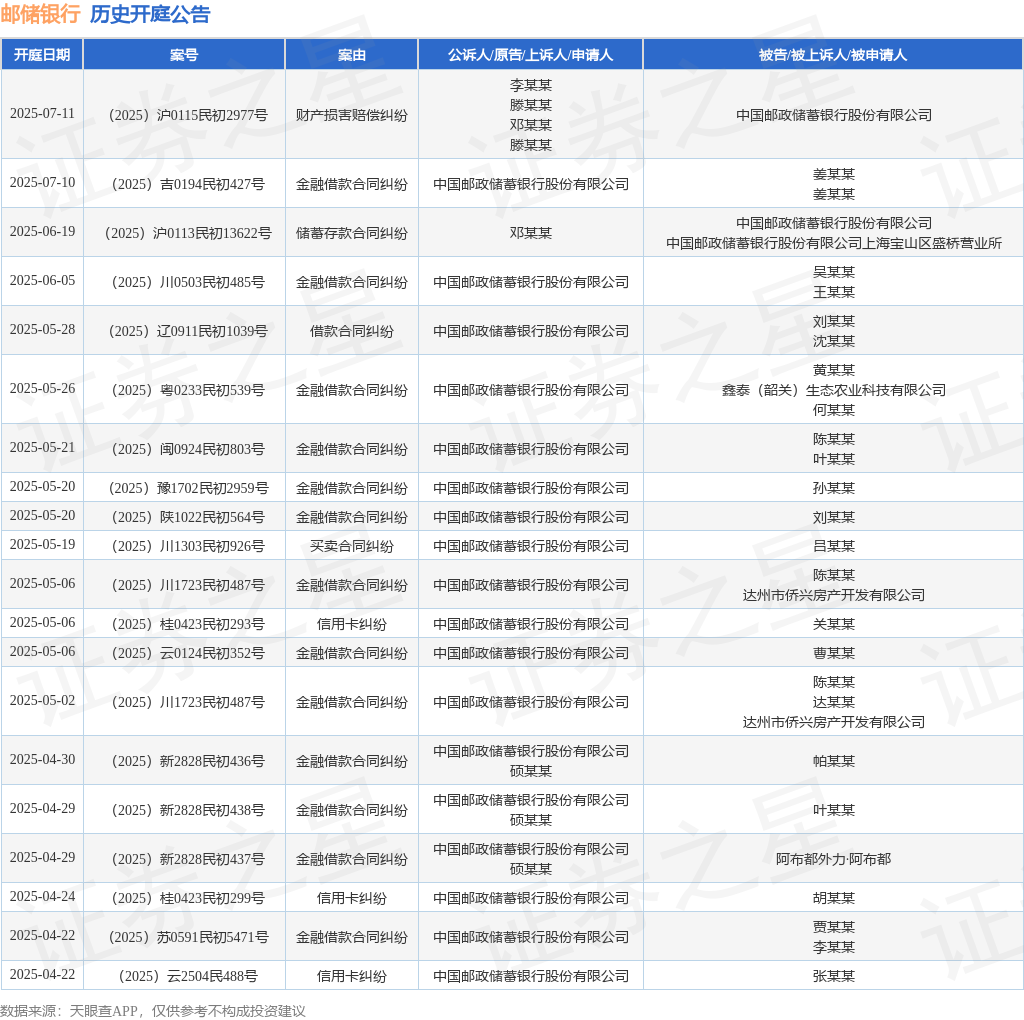Click the 案号 column header
Image resolution: width=1024 pixels, height=1020 pixels.
point(184,55)
